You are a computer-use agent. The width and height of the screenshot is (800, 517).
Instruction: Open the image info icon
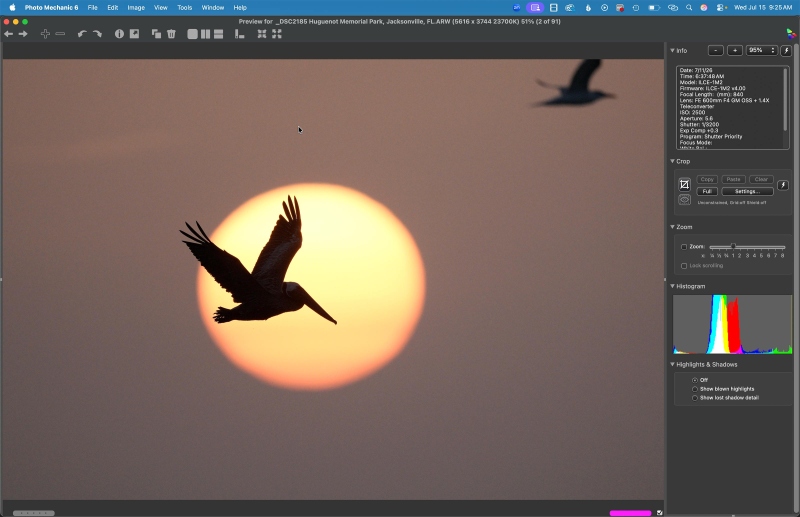point(119,34)
